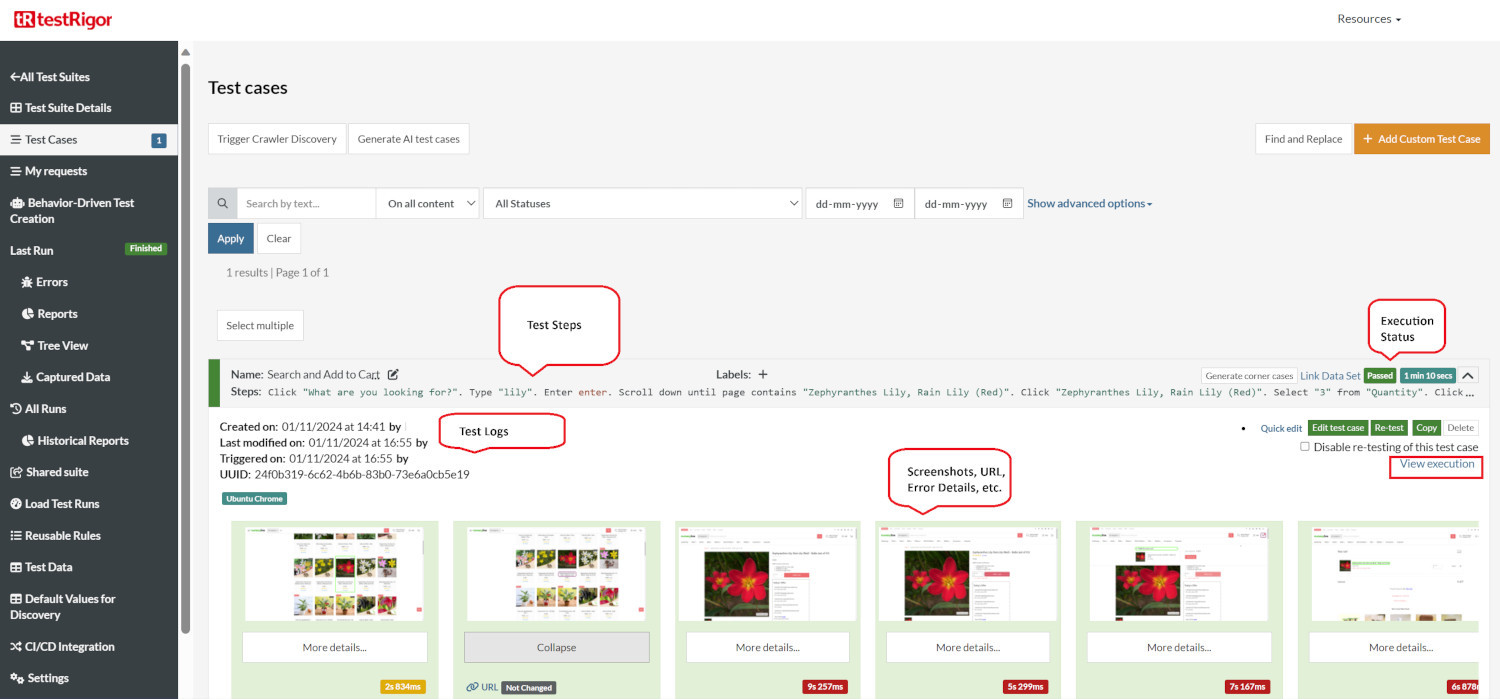The width and height of the screenshot is (1500, 699).
Task: Collapse test case with chevron up button
Action: click(1468, 375)
